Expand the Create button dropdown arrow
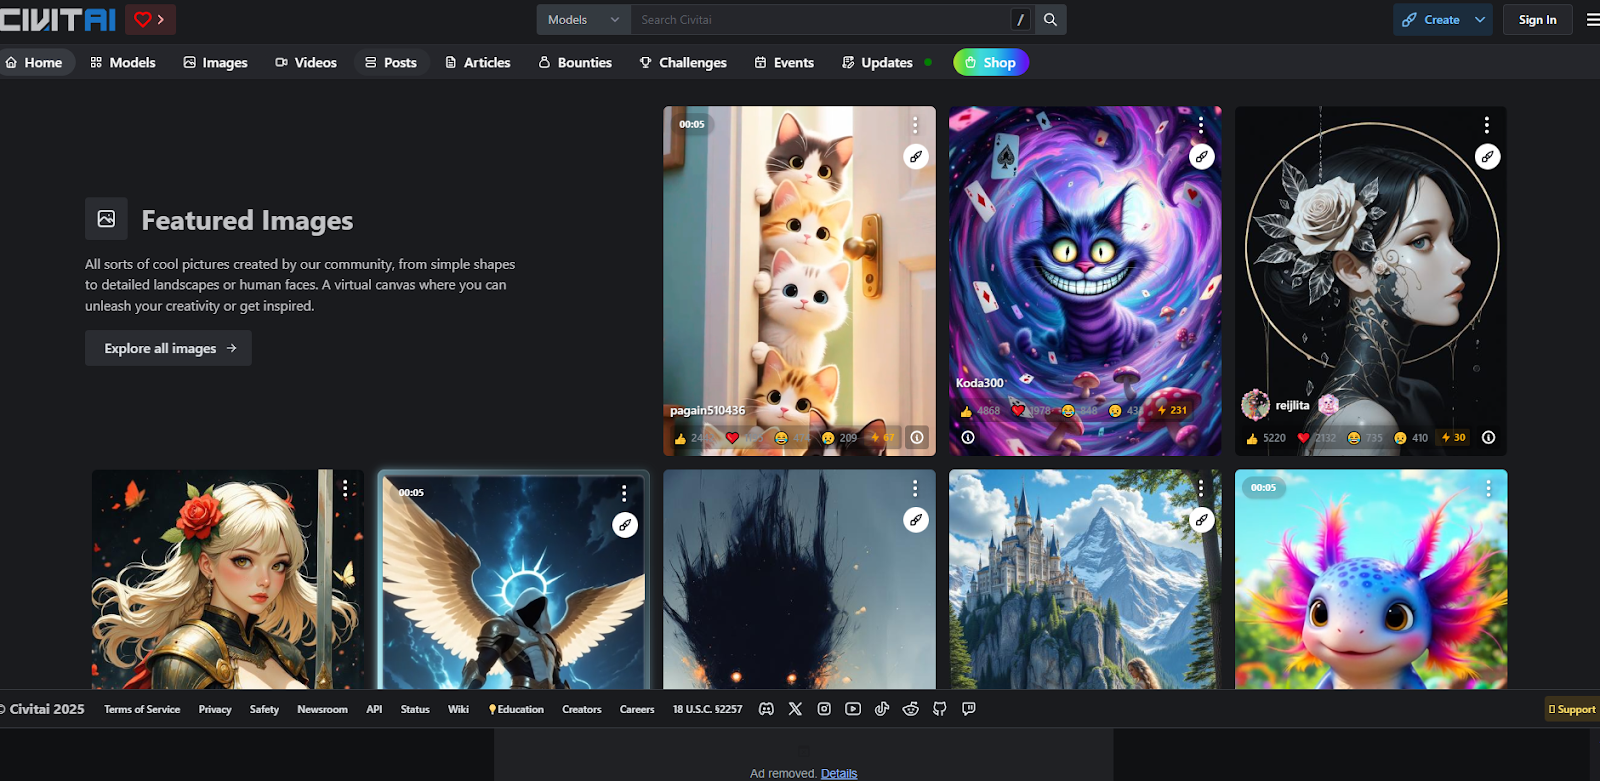 click(x=1480, y=19)
